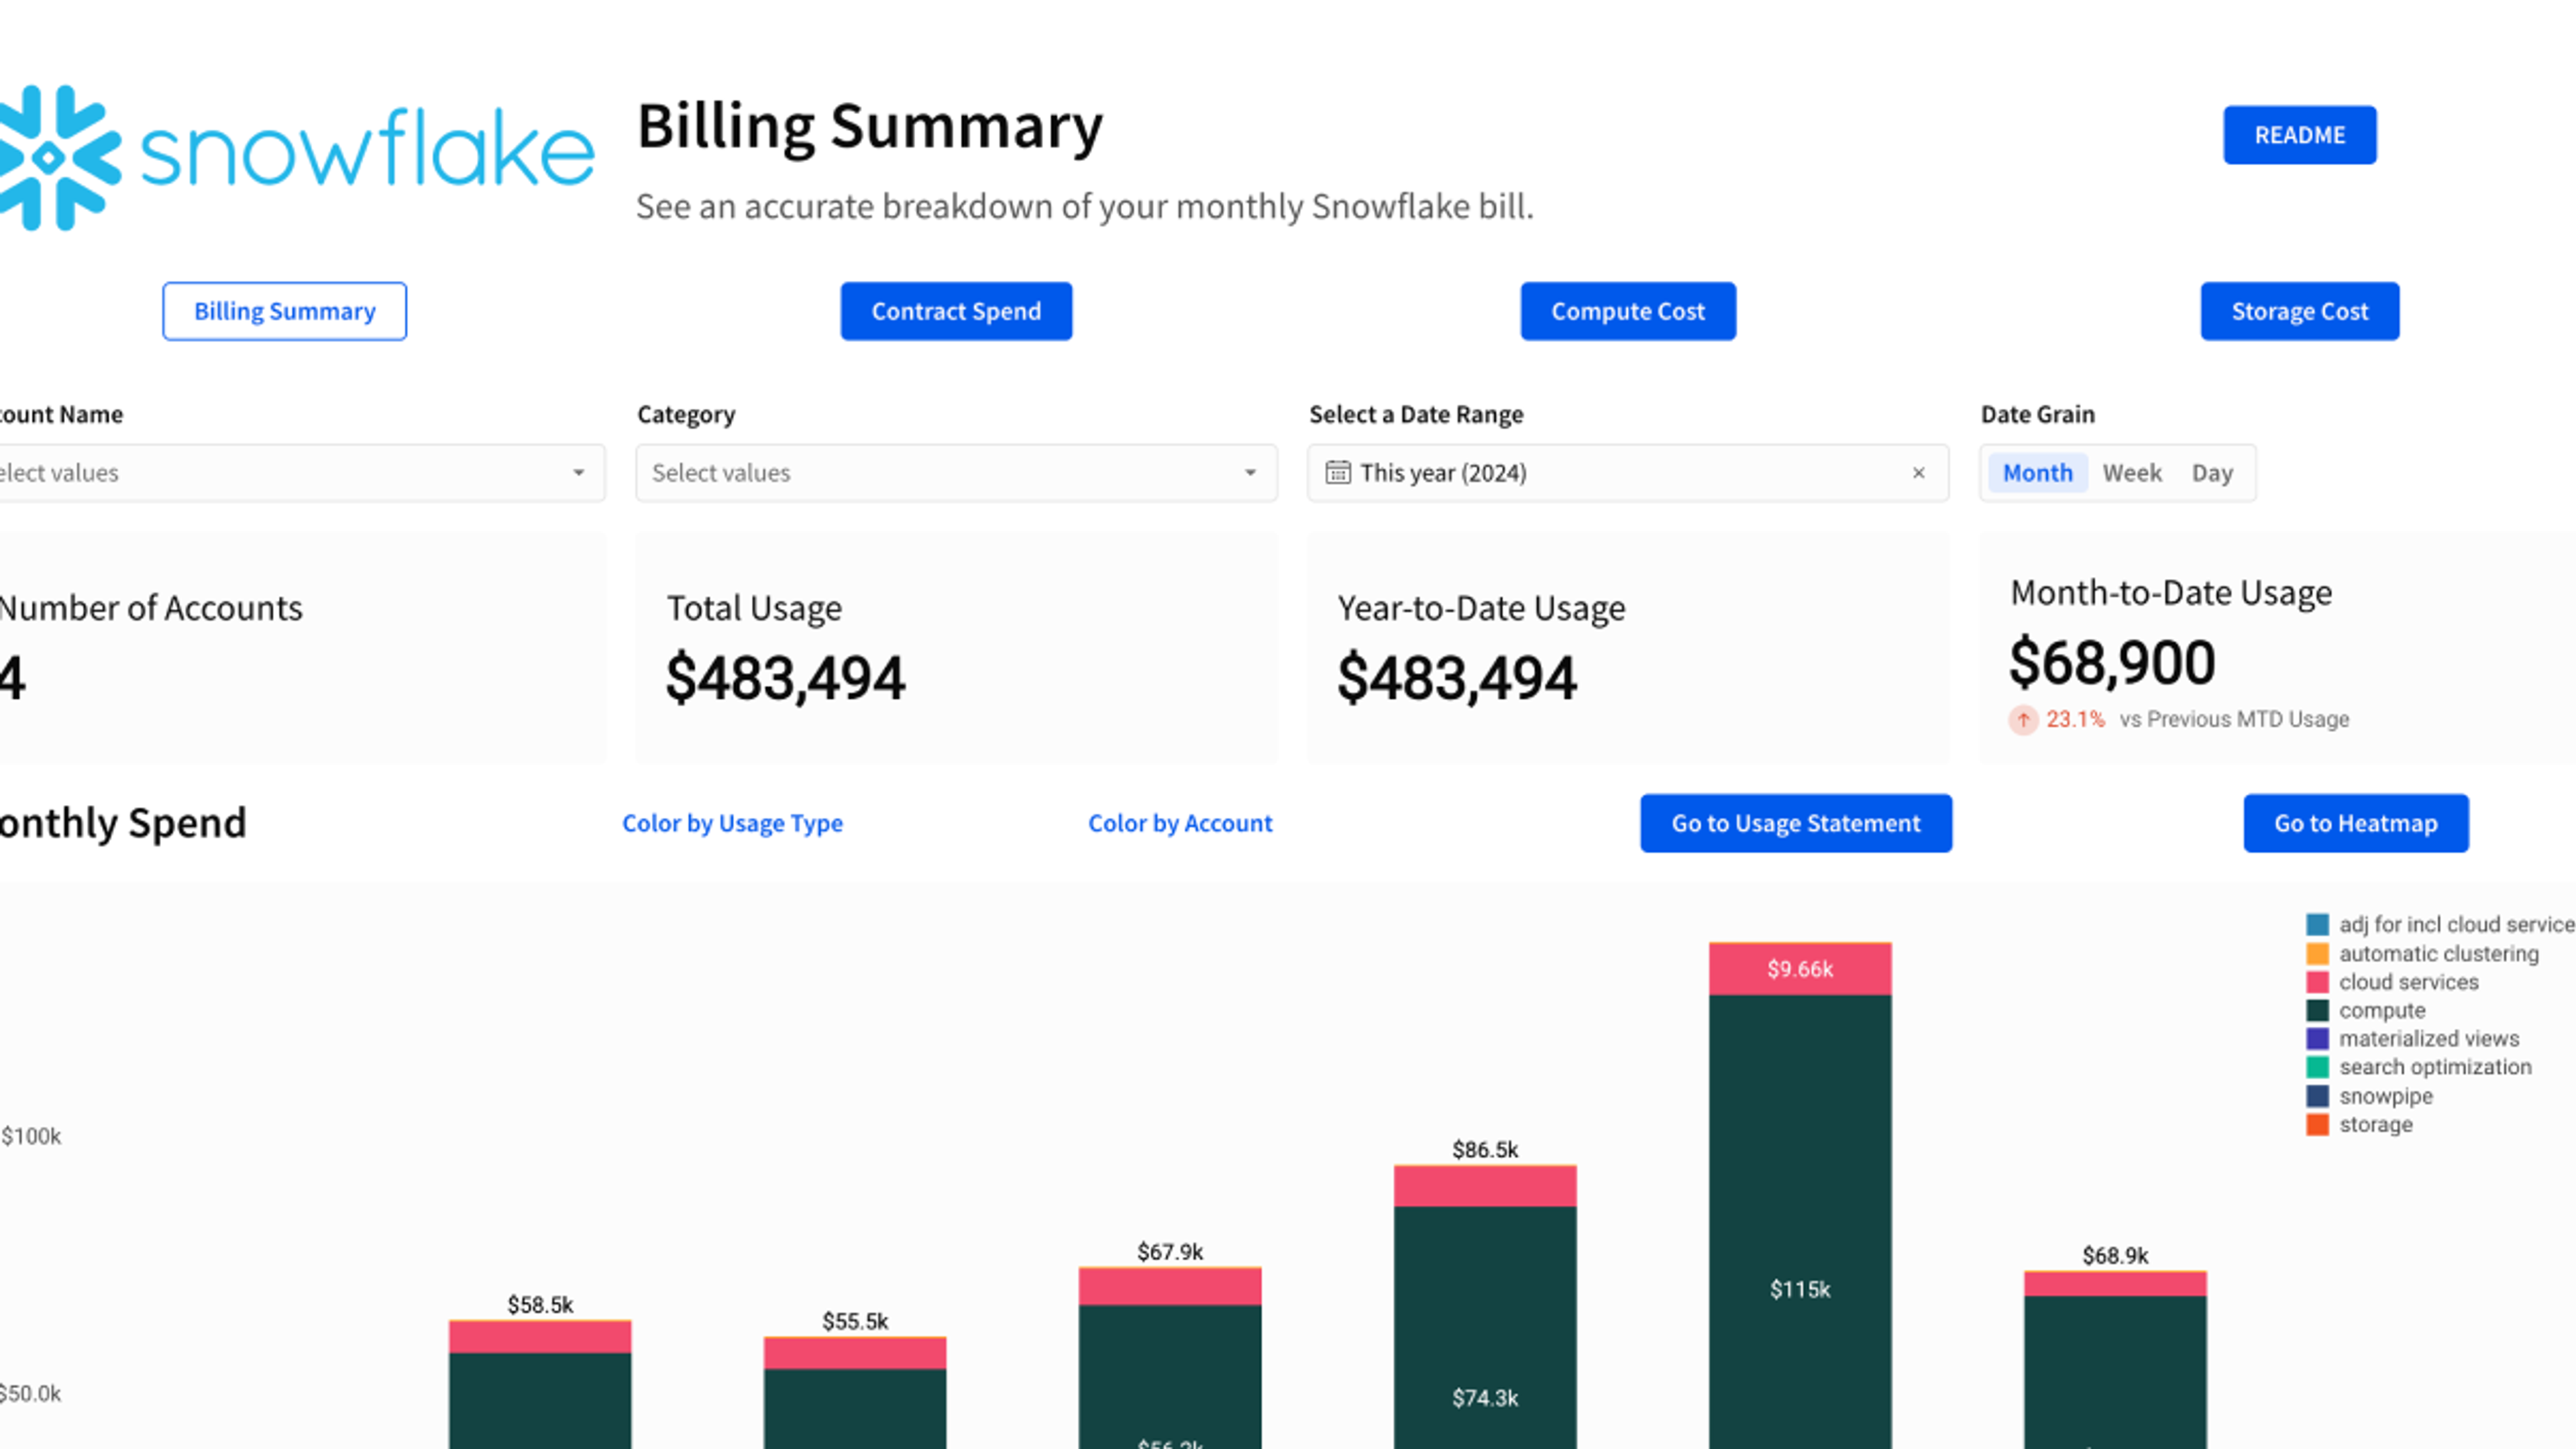Click the bar labeled $68.9k
The height and width of the screenshot is (1449, 2576).
2115,1360
